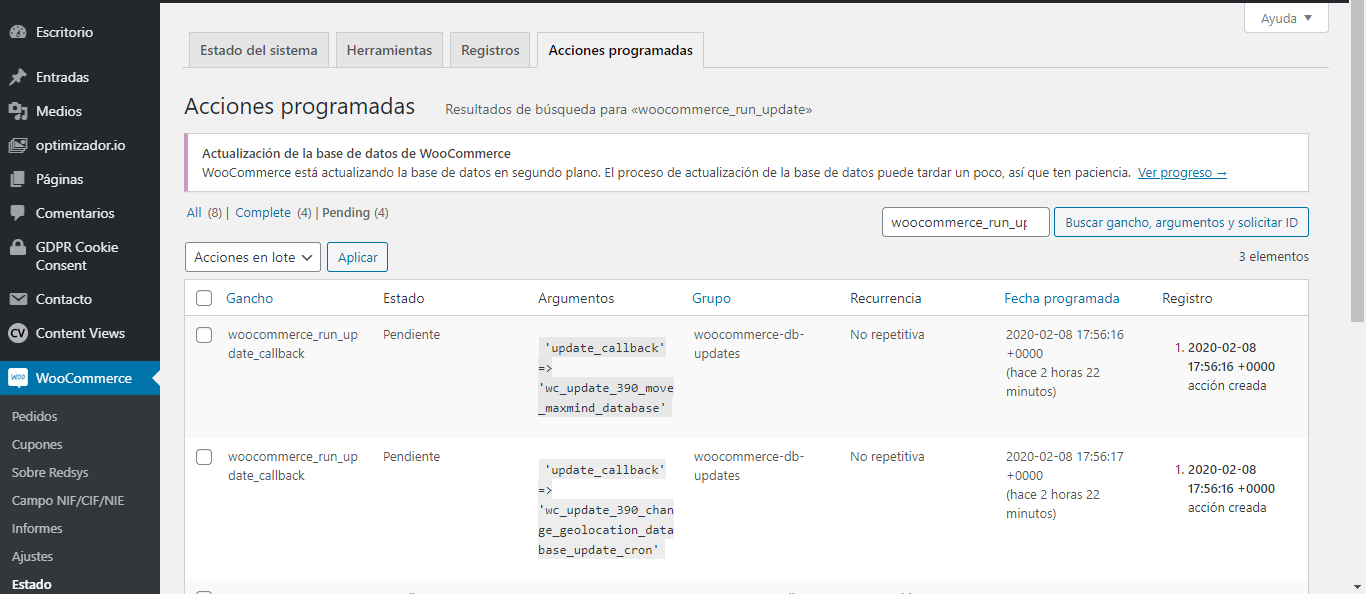Open Pedidos in WooCommerce submenu
The image size is (1366, 594).
35,416
